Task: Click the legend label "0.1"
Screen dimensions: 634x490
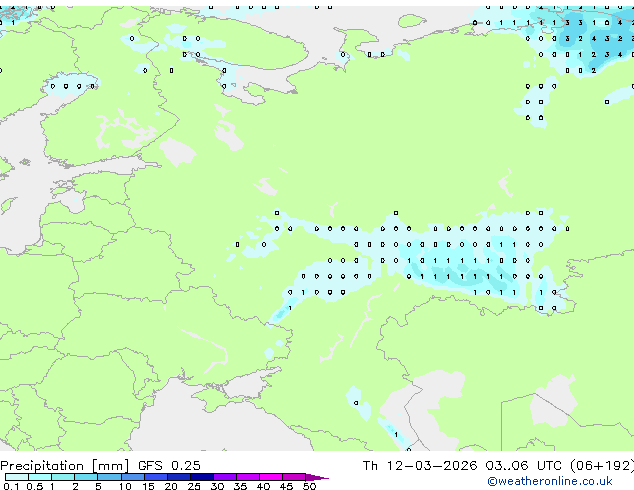Action: pyautogui.click(x=11, y=486)
